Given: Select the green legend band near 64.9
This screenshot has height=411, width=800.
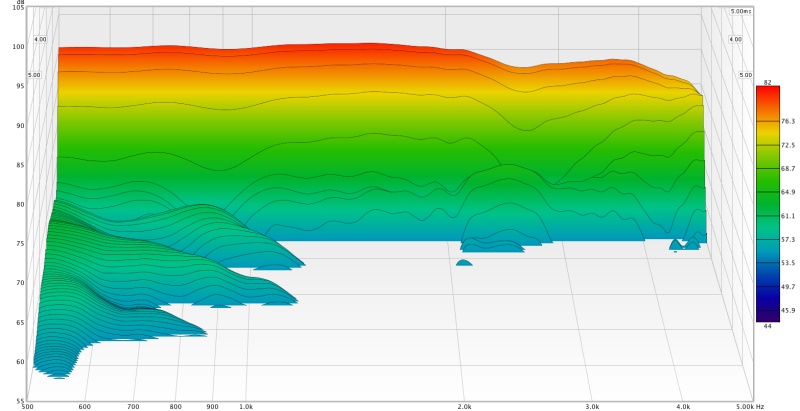Looking at the screenshot, I should (766, 192).
